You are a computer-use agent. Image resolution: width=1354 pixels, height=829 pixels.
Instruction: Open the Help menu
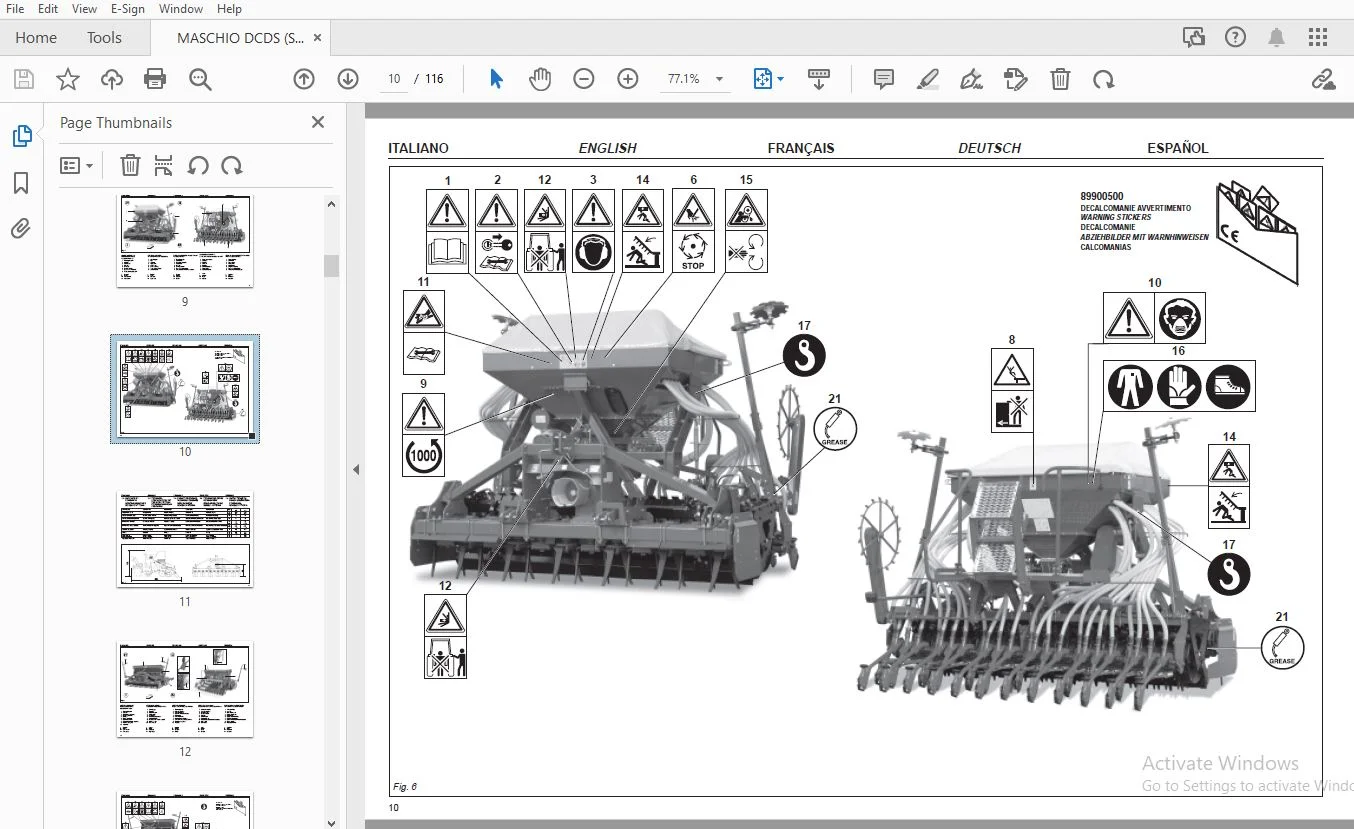coord(229,9)
